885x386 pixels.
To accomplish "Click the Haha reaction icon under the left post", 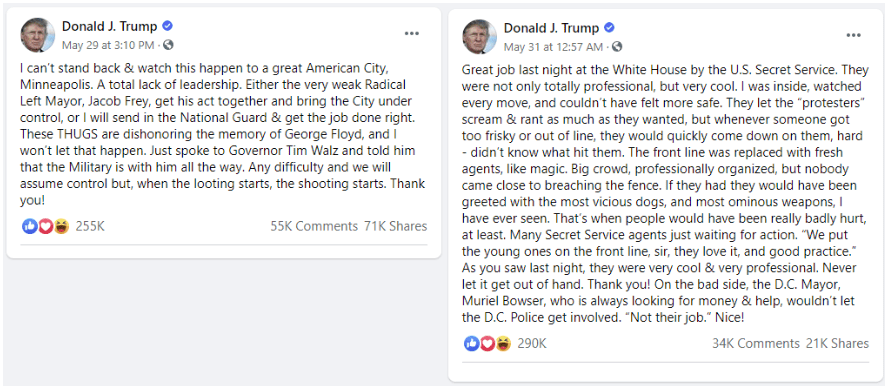I will pyautogui.click(x=62, y=226).
